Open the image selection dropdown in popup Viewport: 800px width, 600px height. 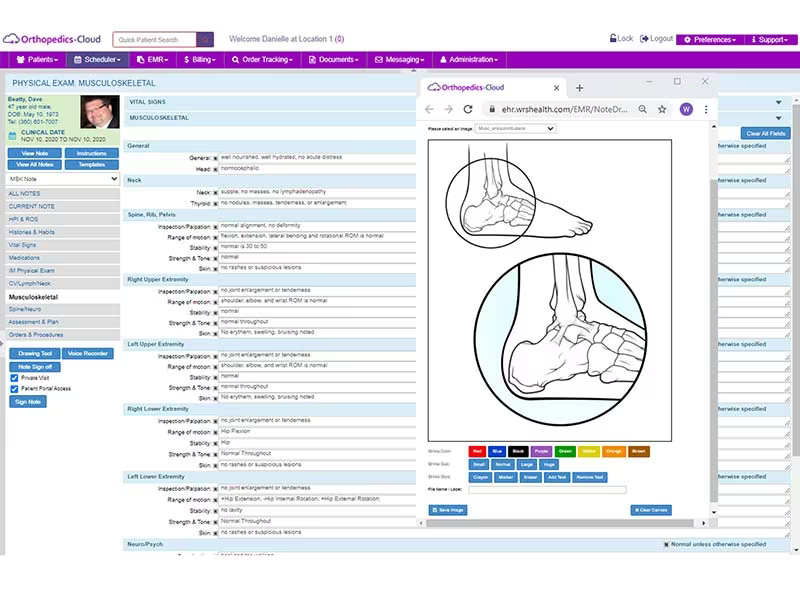pyautogui.click(x=515, y=129)
